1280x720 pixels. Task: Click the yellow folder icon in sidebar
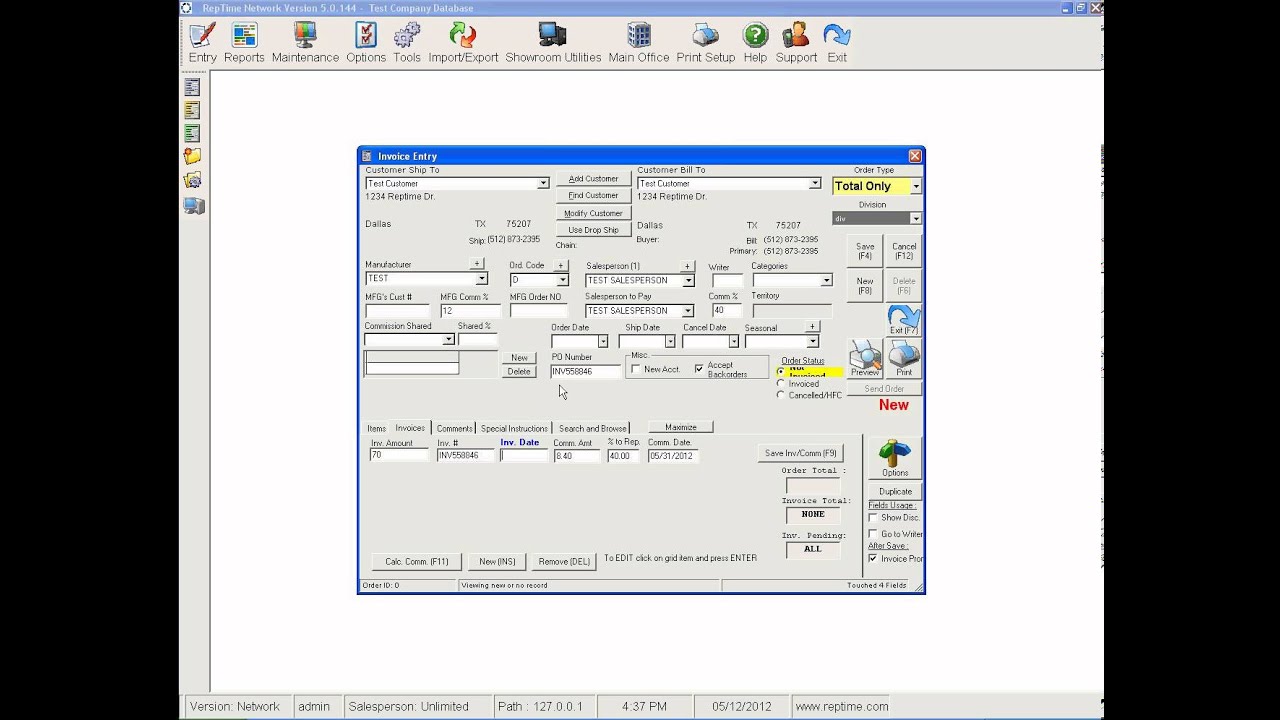(192, 156)
